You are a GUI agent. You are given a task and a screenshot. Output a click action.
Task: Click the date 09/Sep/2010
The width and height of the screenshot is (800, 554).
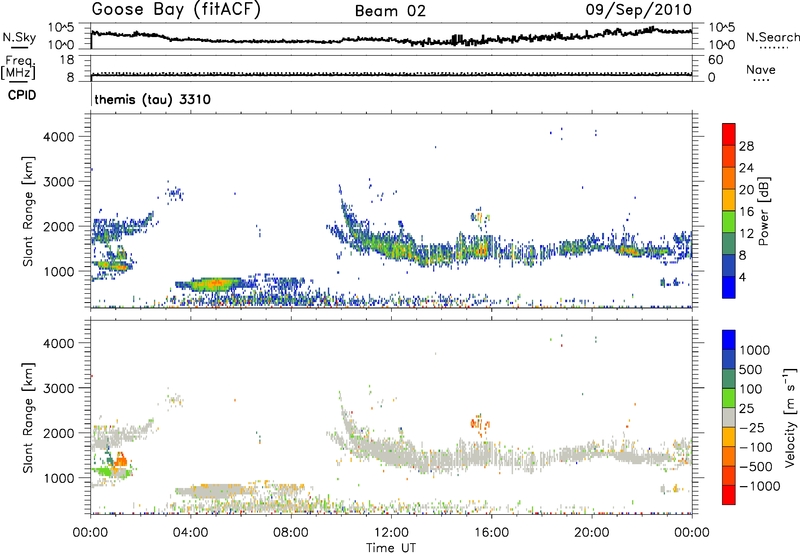[x=639, y=10]
